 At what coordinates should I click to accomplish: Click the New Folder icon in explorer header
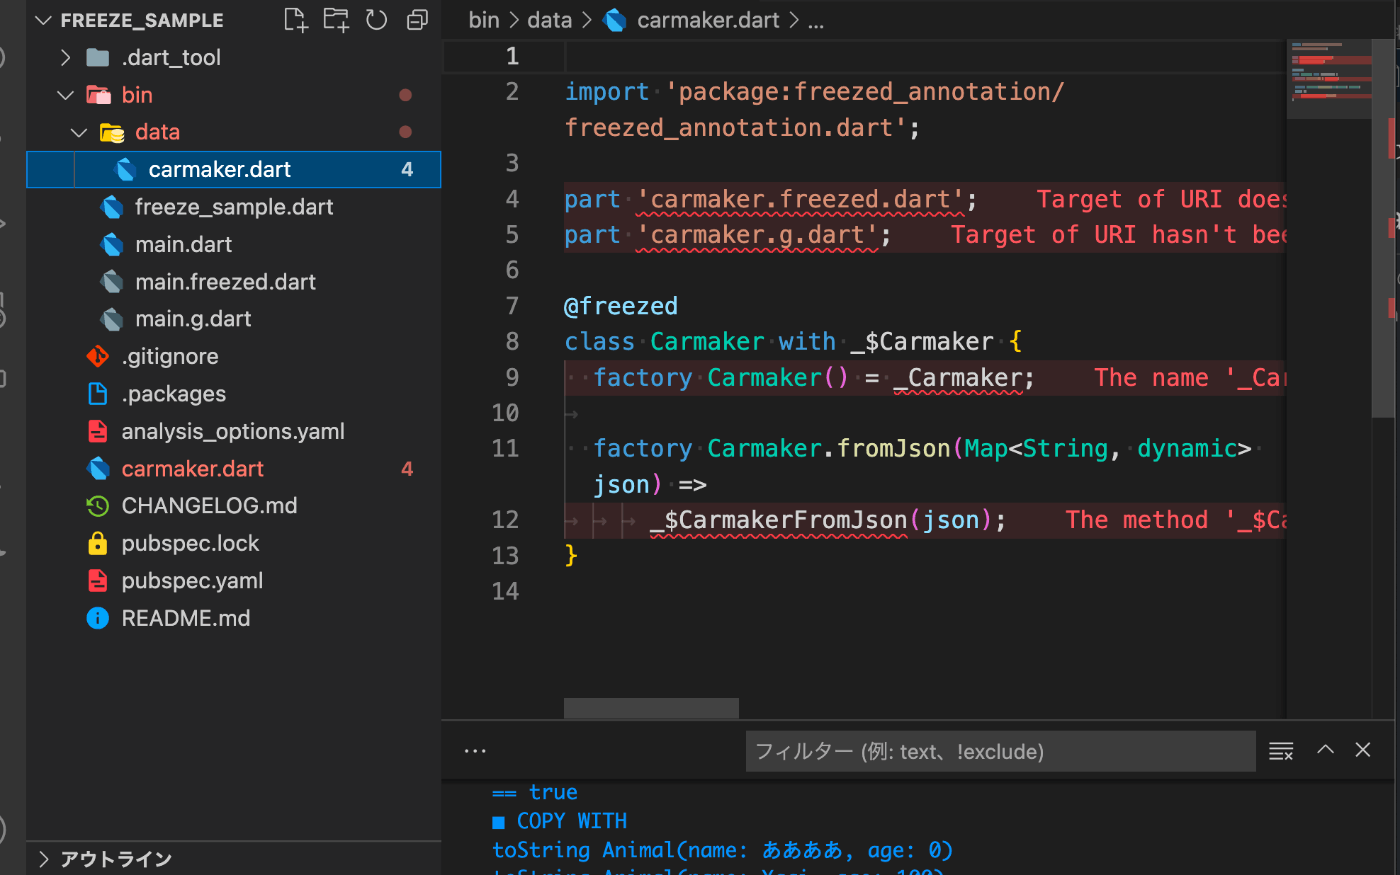[x=336, y=20]
